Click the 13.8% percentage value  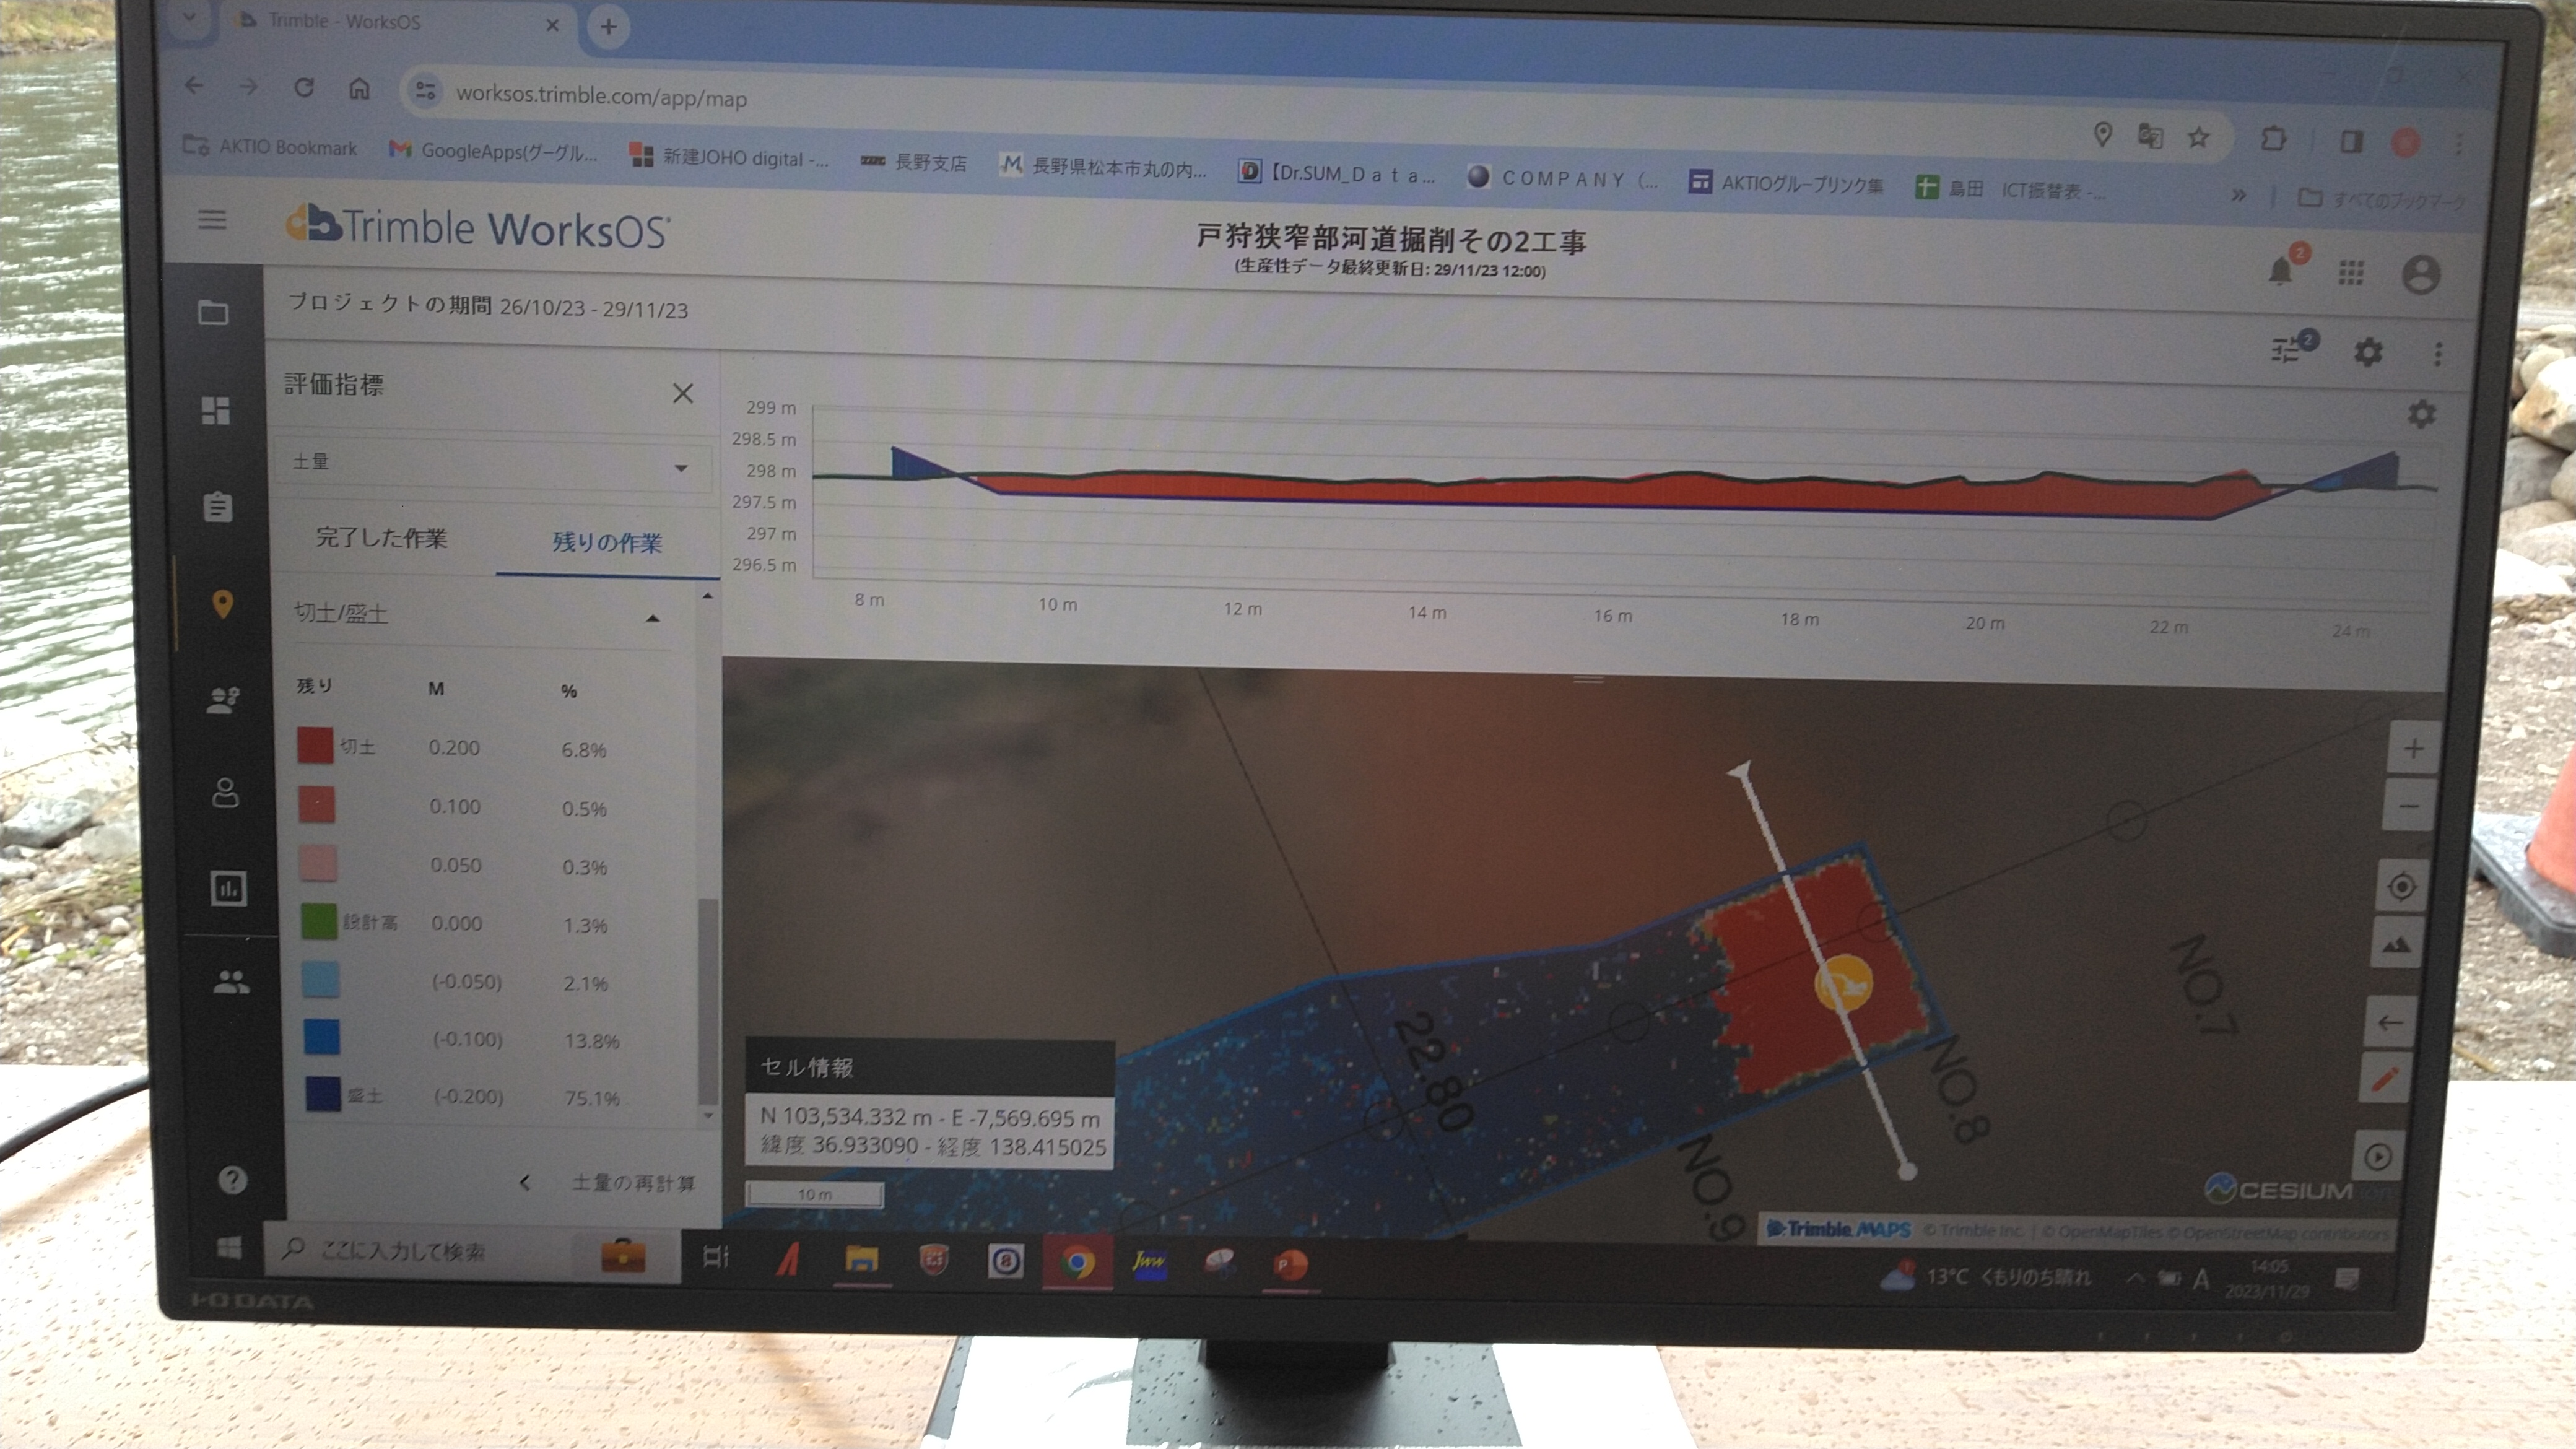pyautogui.click(x=591, y=1041)
